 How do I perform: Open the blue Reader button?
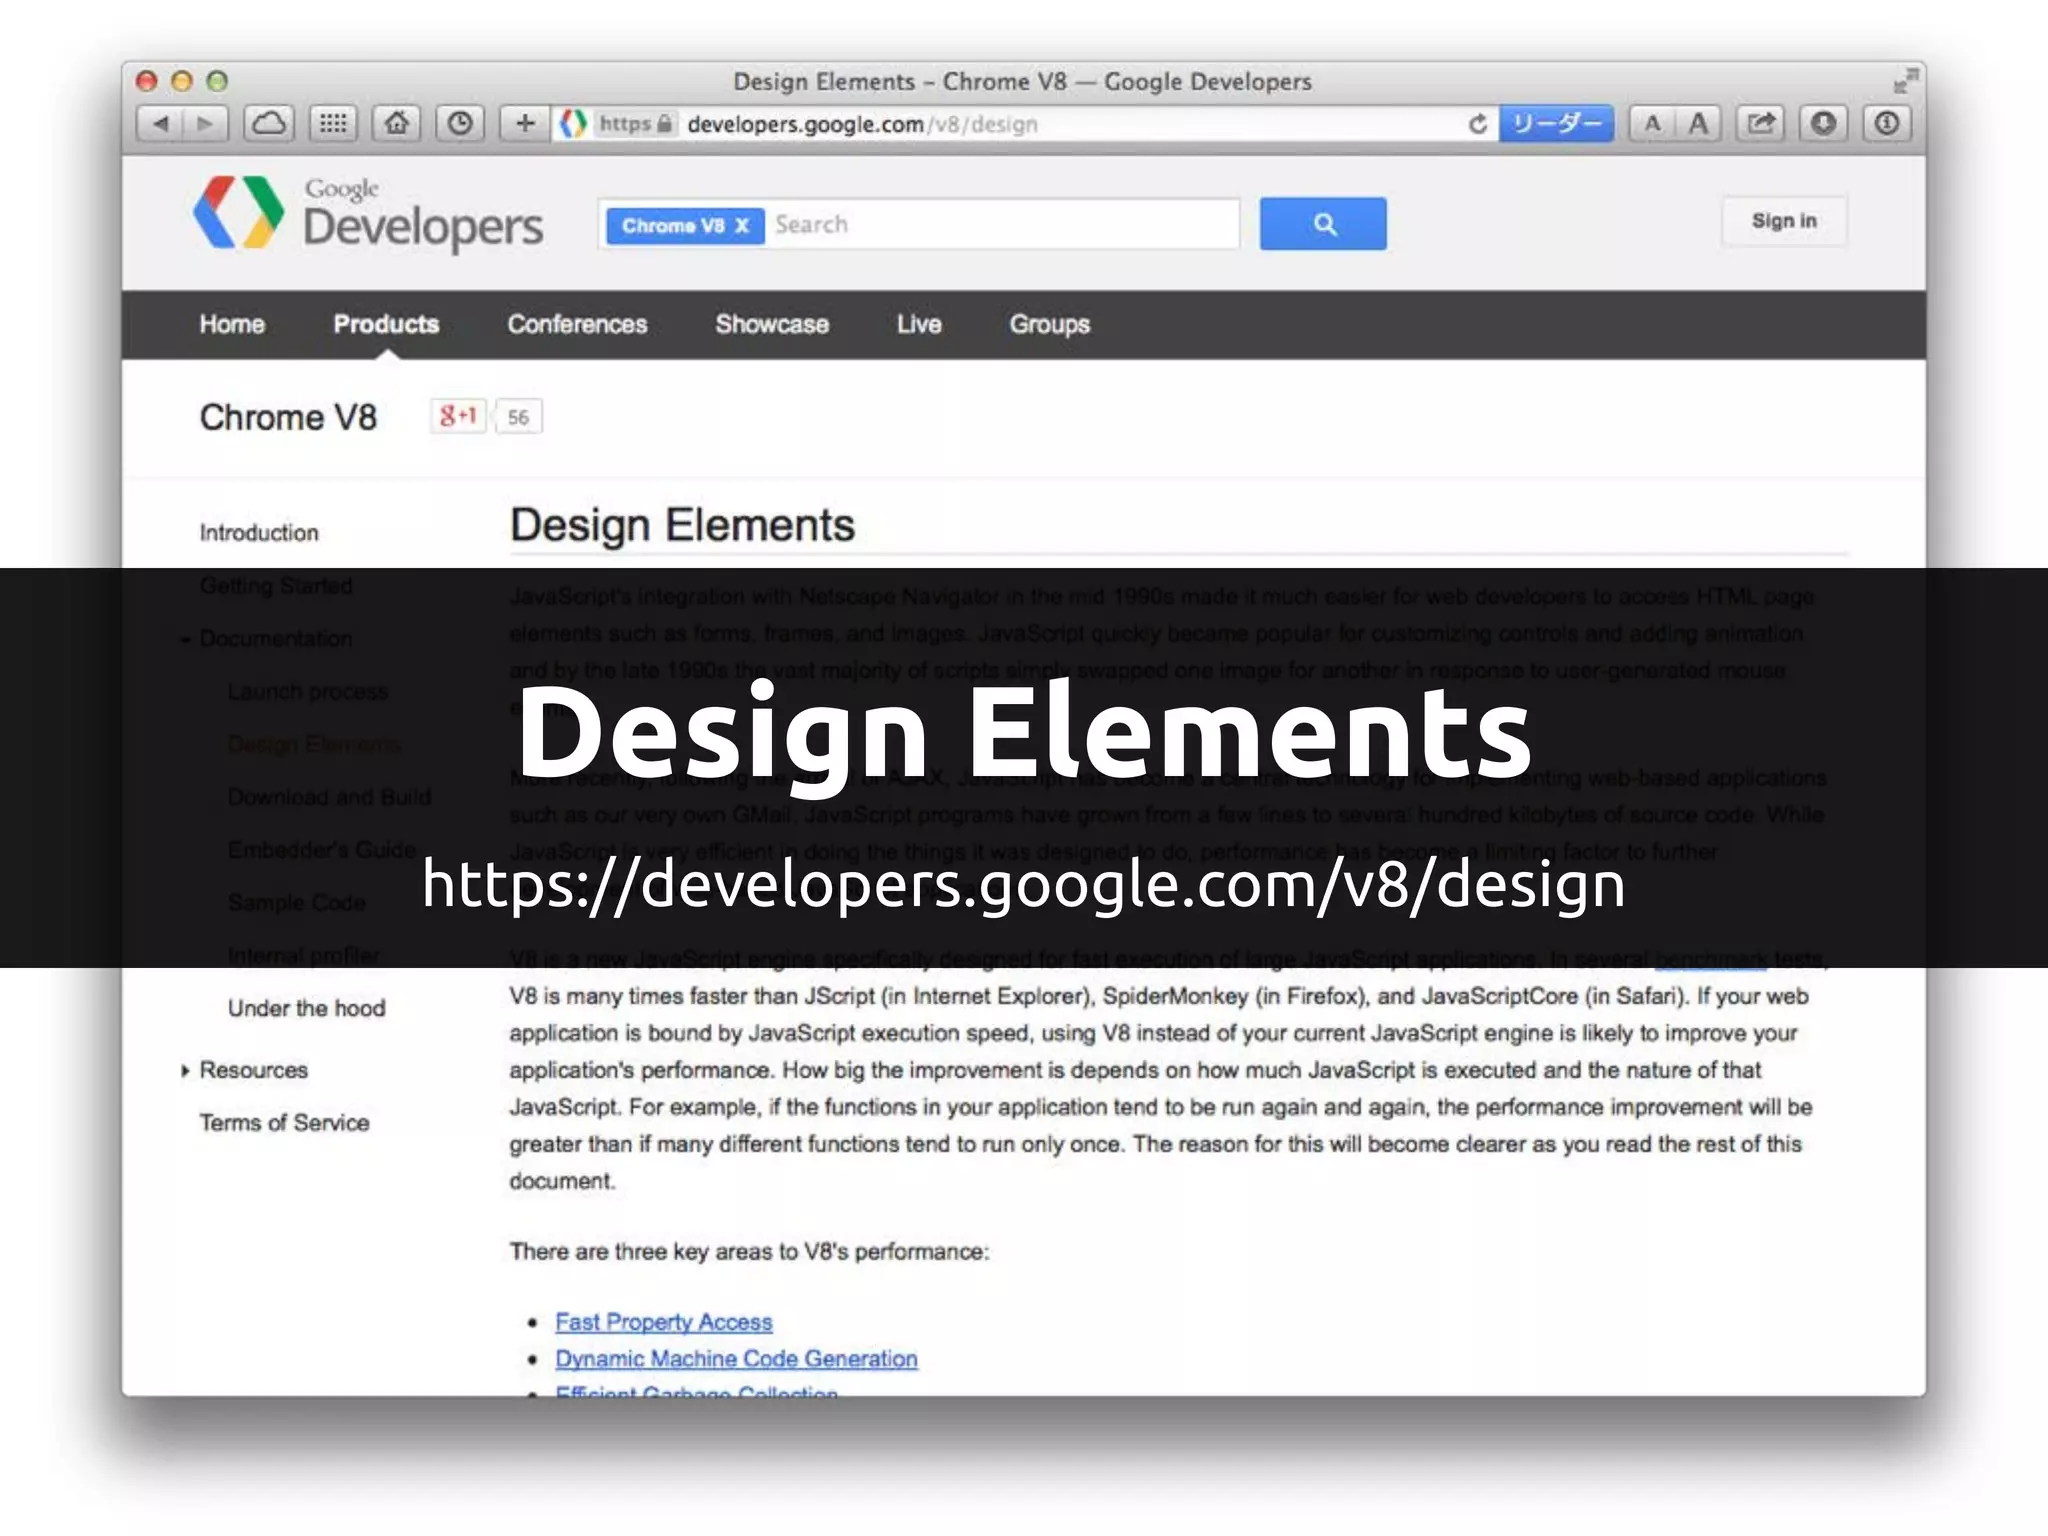point(1556,124)
